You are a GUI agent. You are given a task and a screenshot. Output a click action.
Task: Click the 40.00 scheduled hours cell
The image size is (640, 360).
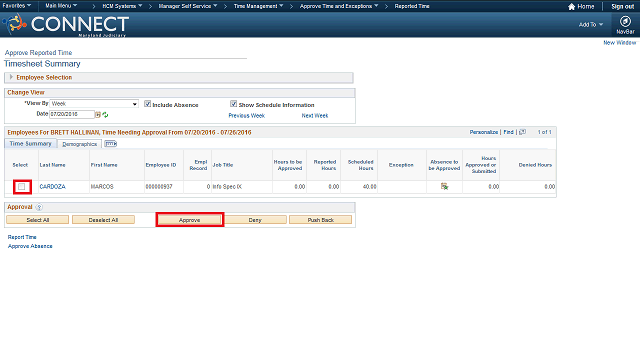[370, 187]
